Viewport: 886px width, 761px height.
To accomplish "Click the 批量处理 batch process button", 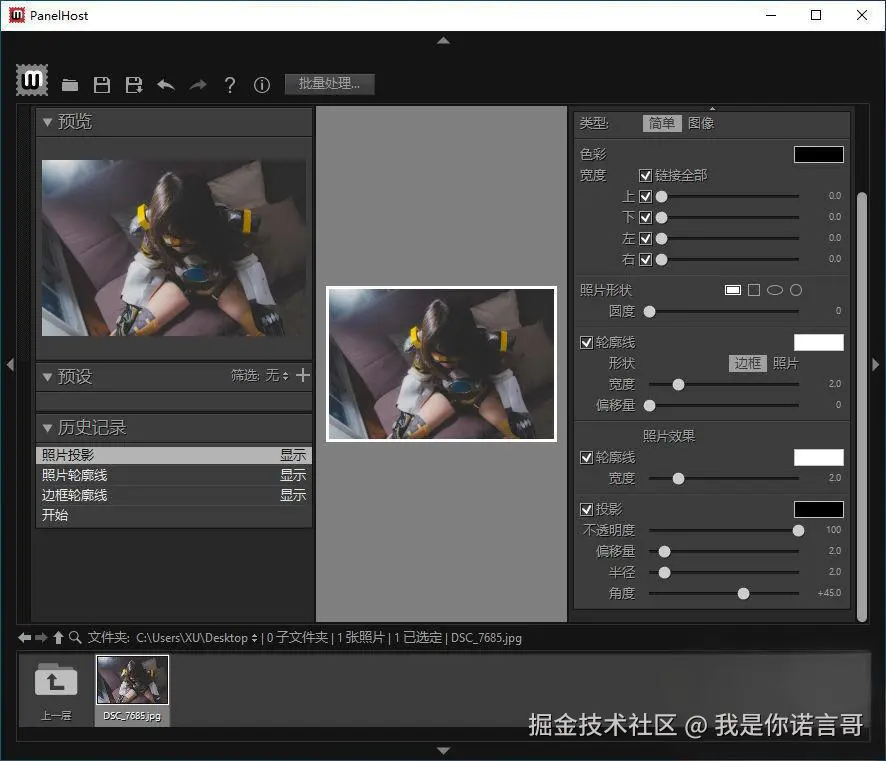I will (x=329, y=84).
